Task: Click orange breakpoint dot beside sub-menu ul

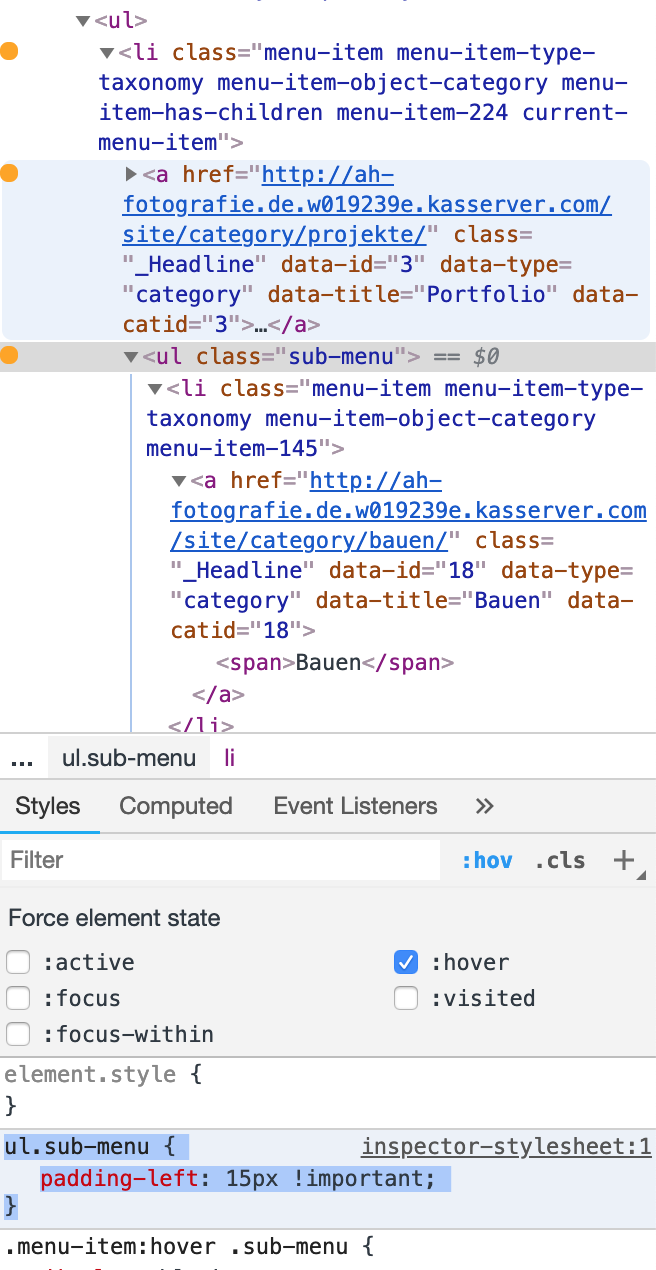Action: click(10, 356)
